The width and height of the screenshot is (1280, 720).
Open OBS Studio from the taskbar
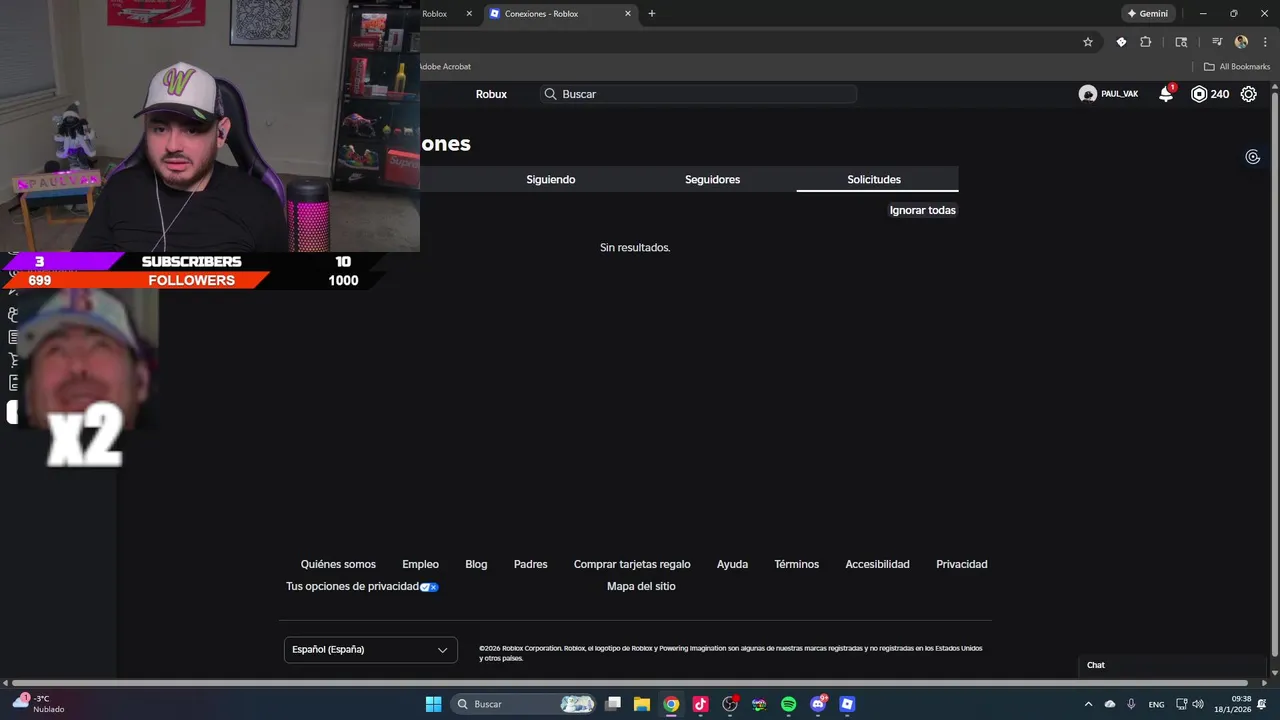pyautogui.click(x=730, y=704)
